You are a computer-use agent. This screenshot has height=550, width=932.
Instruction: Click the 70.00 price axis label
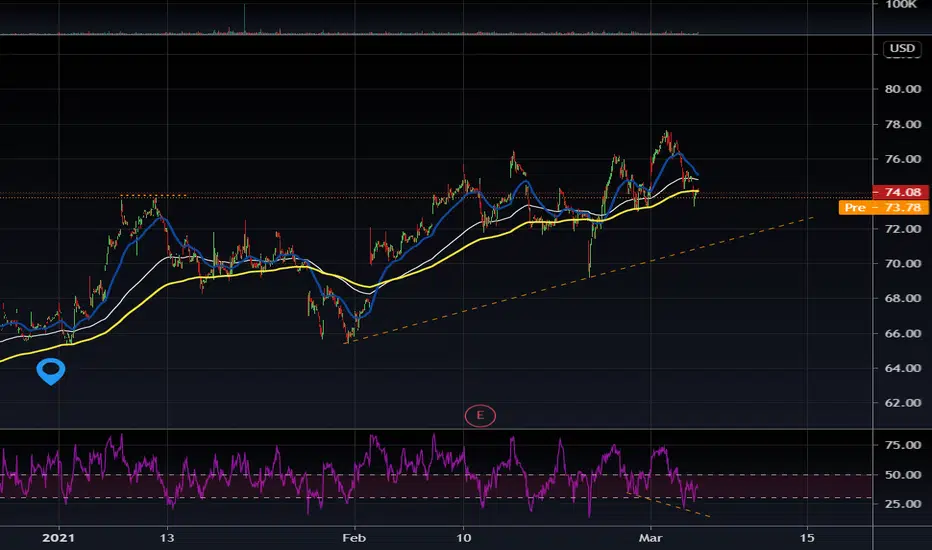[x=903, y=263]
